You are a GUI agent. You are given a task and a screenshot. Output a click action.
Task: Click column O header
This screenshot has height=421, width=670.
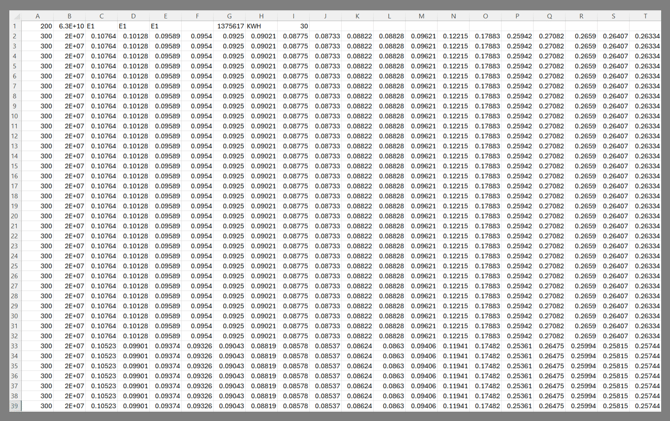pos(485,16)
